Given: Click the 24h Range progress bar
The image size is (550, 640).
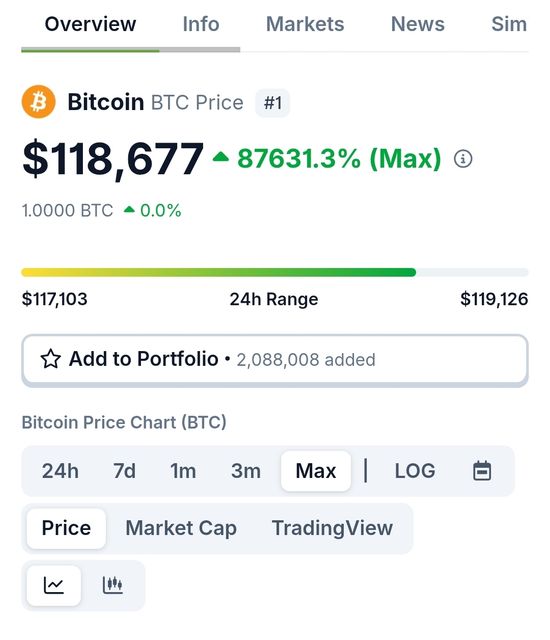Looking at the screenshot, I should click(275, 272).
